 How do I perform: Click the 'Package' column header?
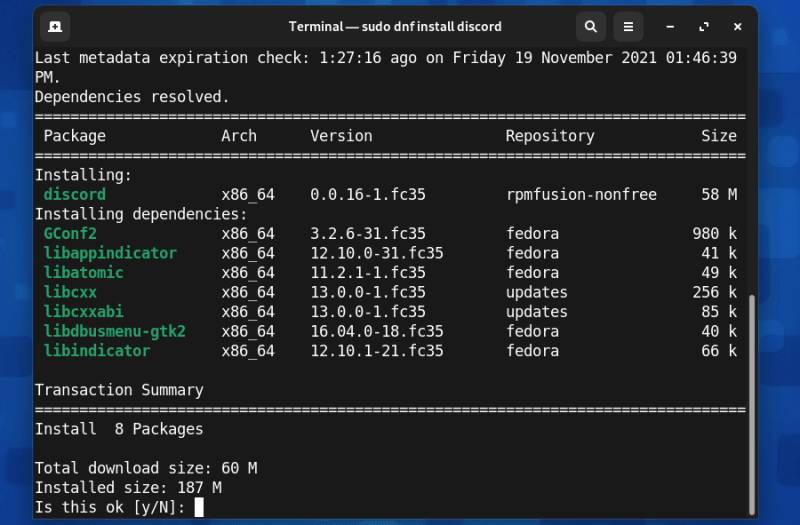(x=74, y=136)
